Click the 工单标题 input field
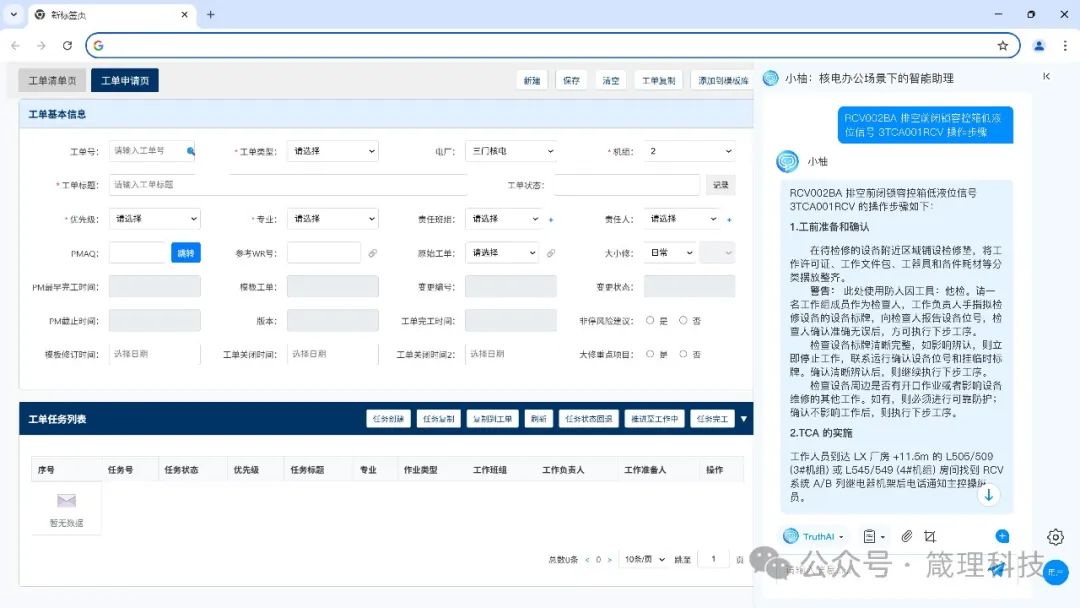Image resolution: width=1080 pixels, height=608 pixels. [300, 185]
